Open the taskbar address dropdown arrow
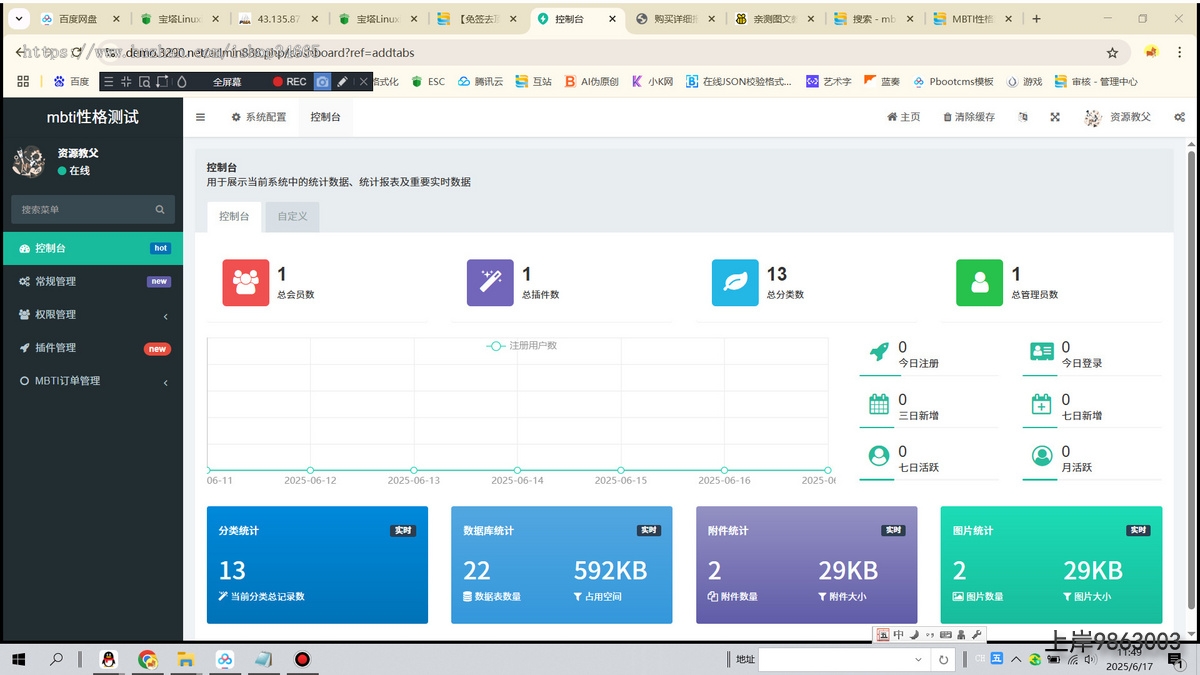Screen dimensions: 1200x675 918,660
